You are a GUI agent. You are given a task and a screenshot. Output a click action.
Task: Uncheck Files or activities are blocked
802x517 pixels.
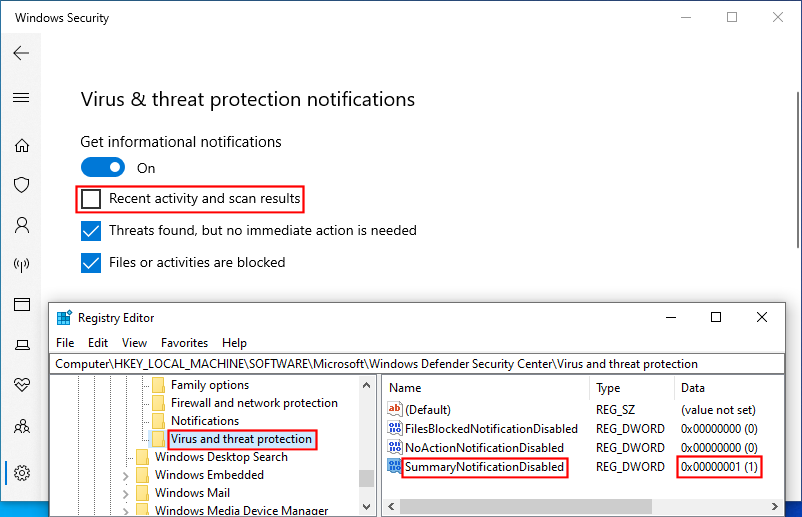click(x=91, y=263)
